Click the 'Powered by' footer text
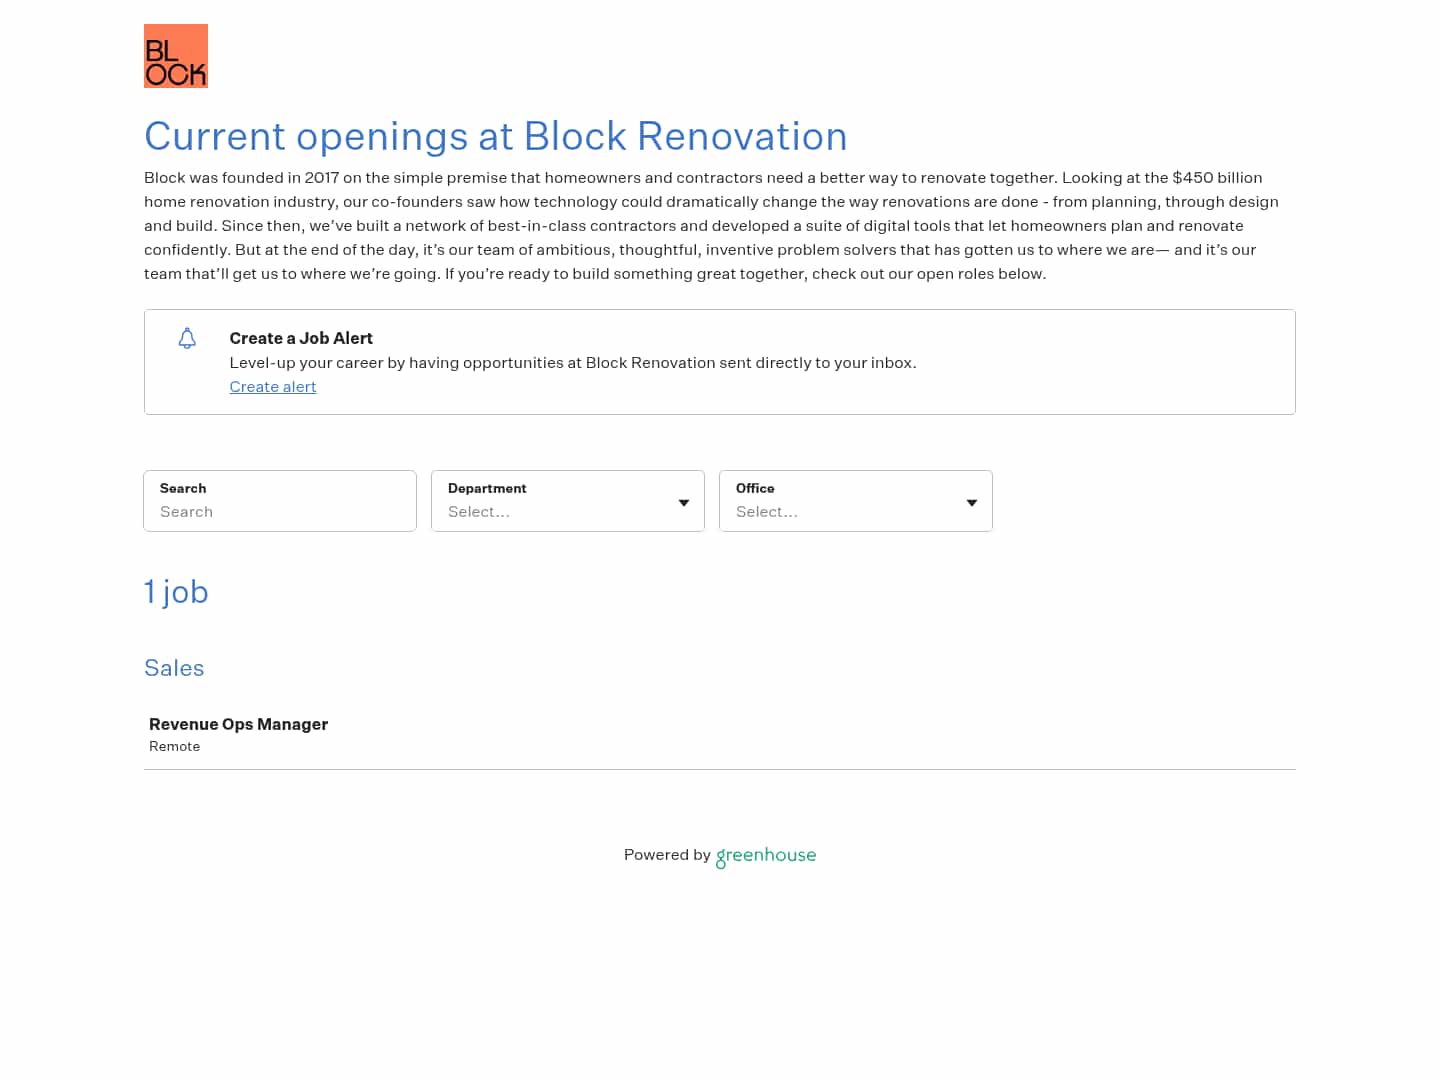 667,855
